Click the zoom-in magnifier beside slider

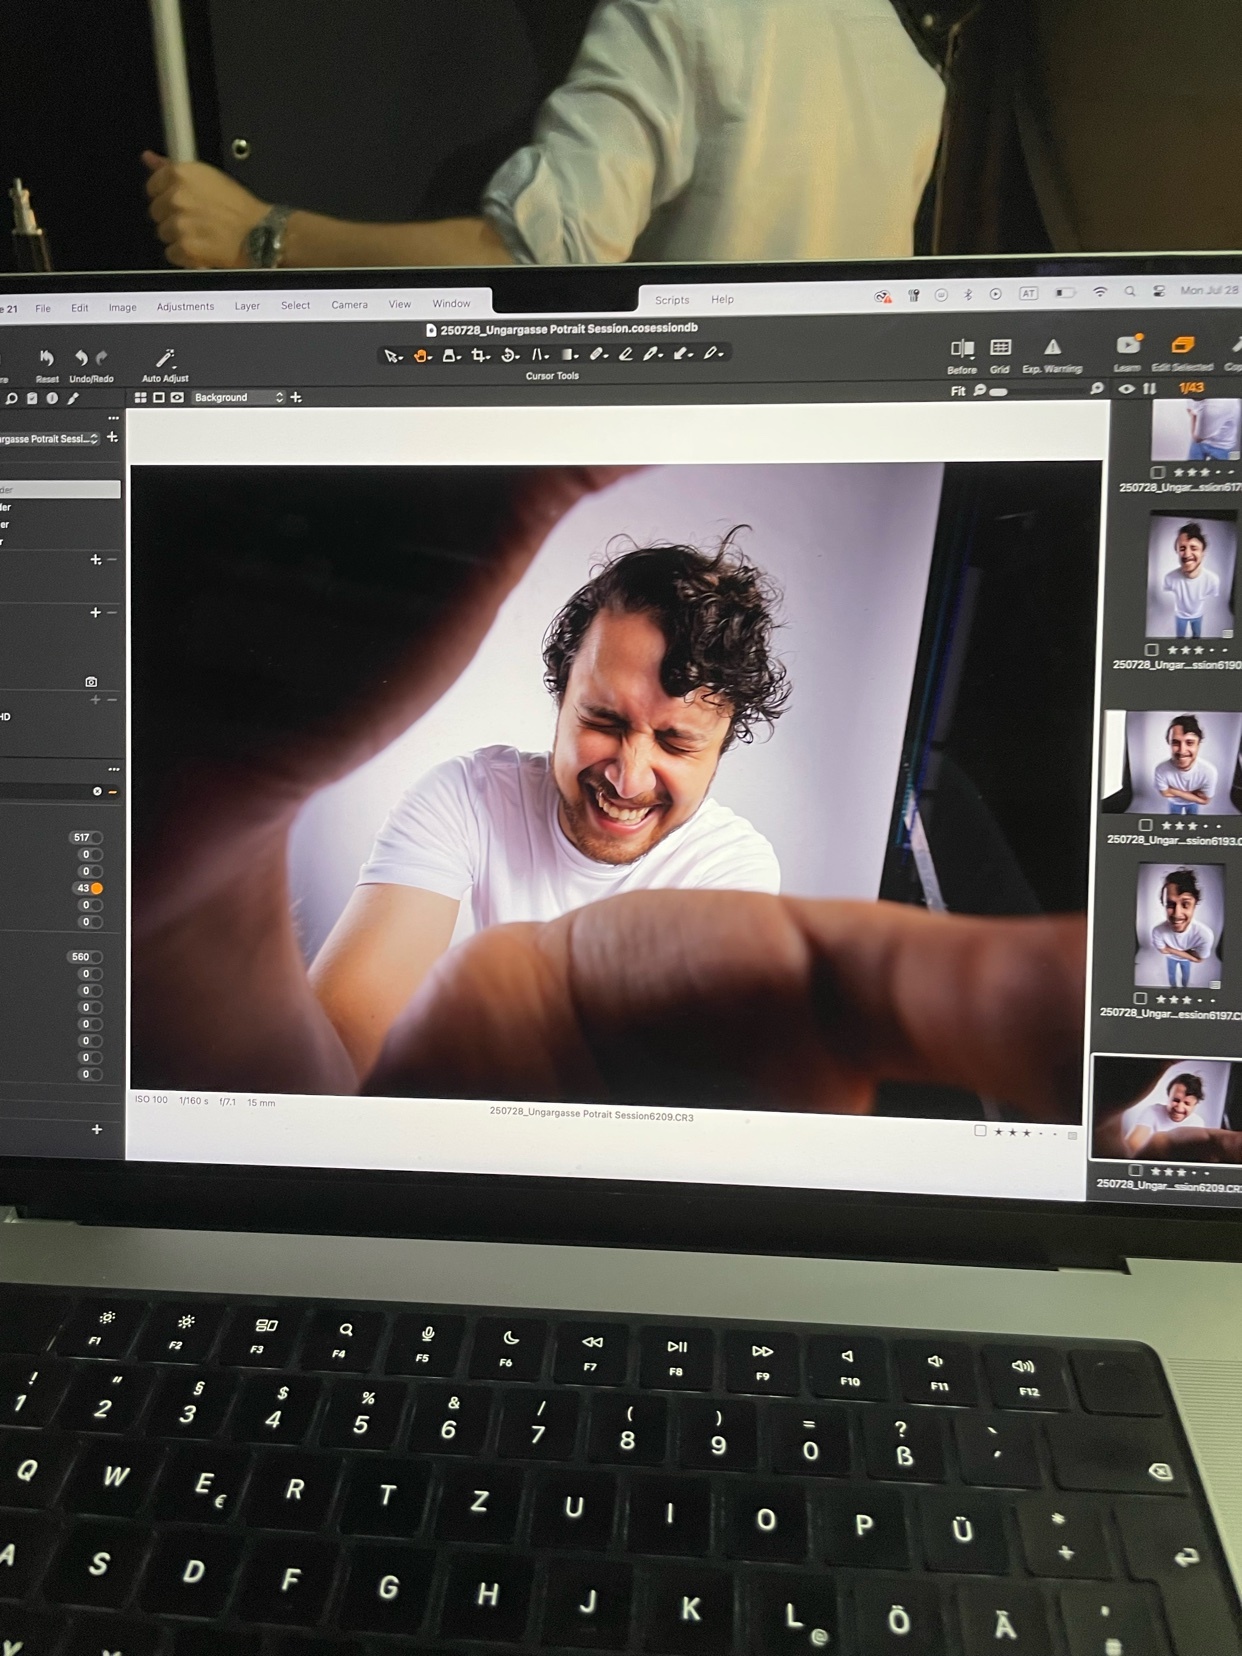pos(1097,389)
